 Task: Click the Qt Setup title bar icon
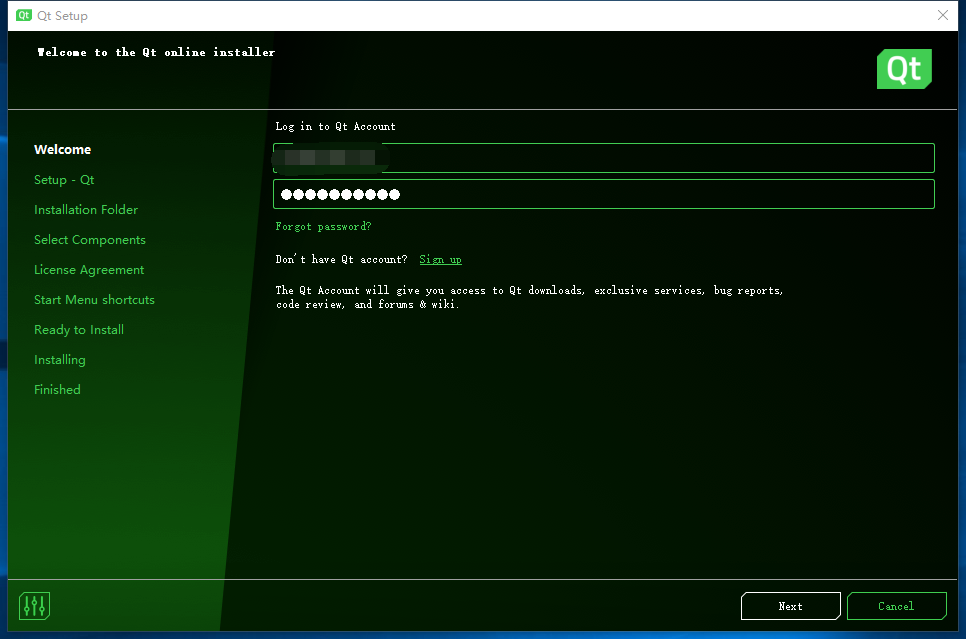(23, 15)
